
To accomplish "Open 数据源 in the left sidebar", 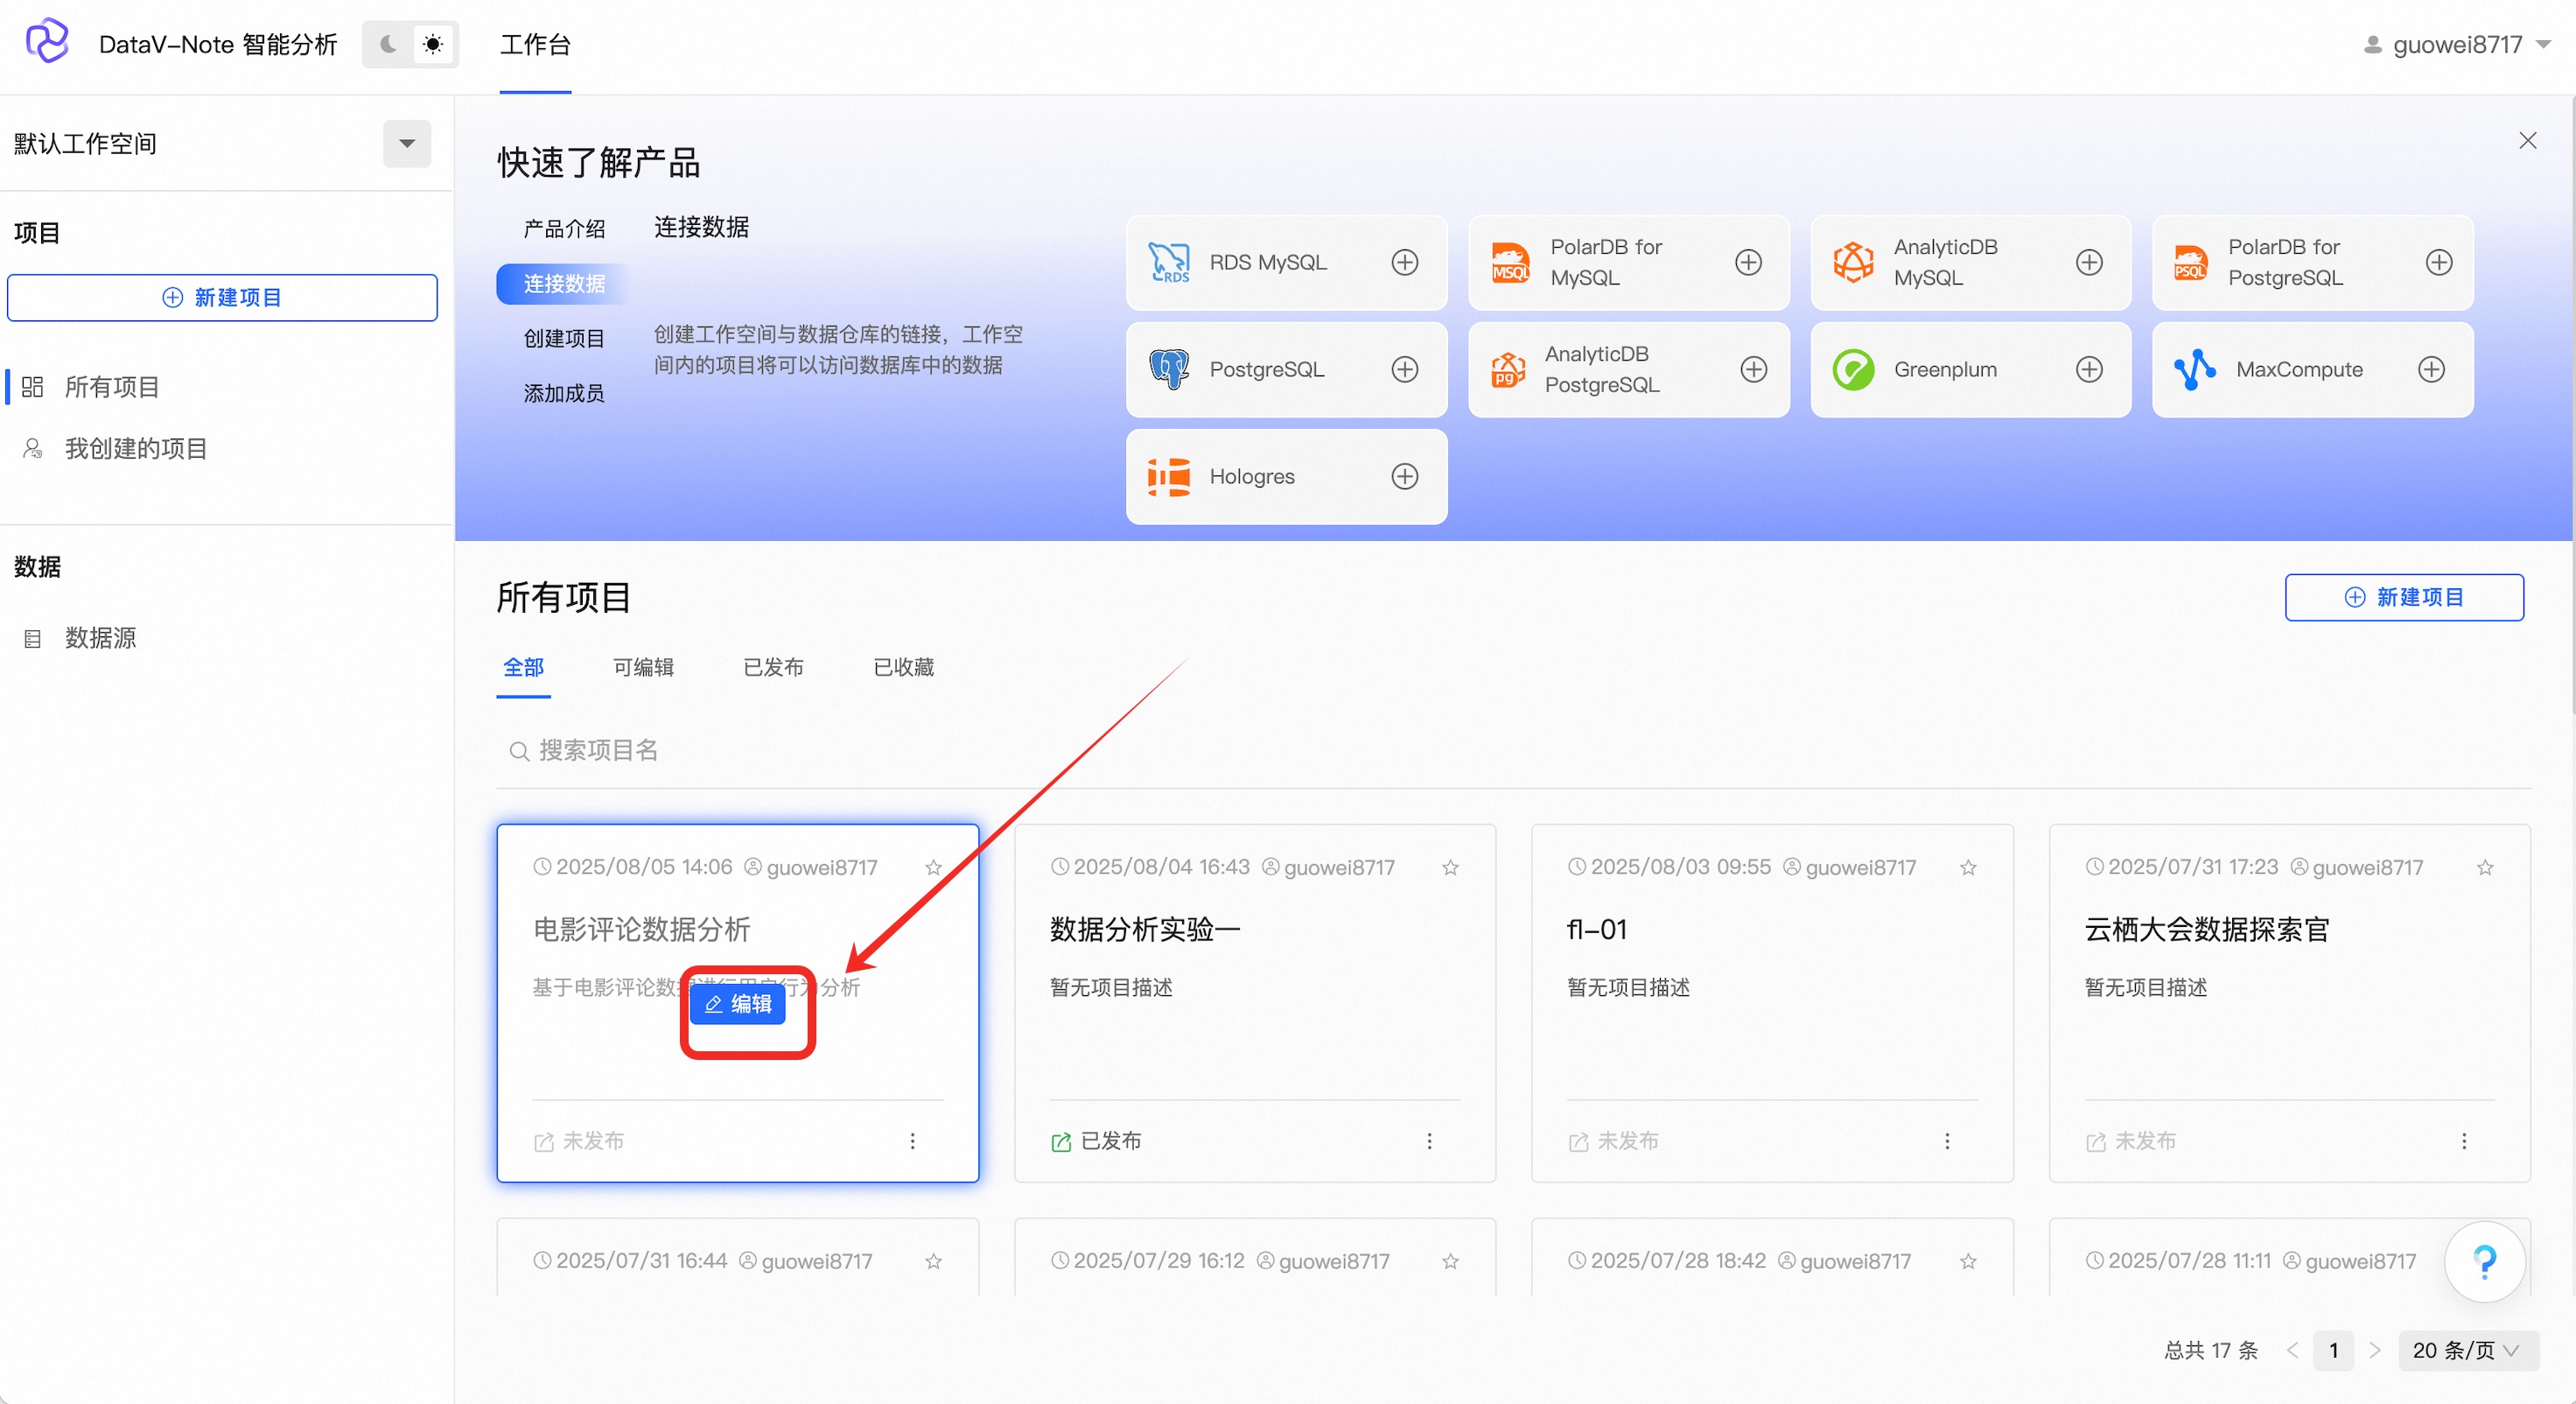I will coord(100,638).
